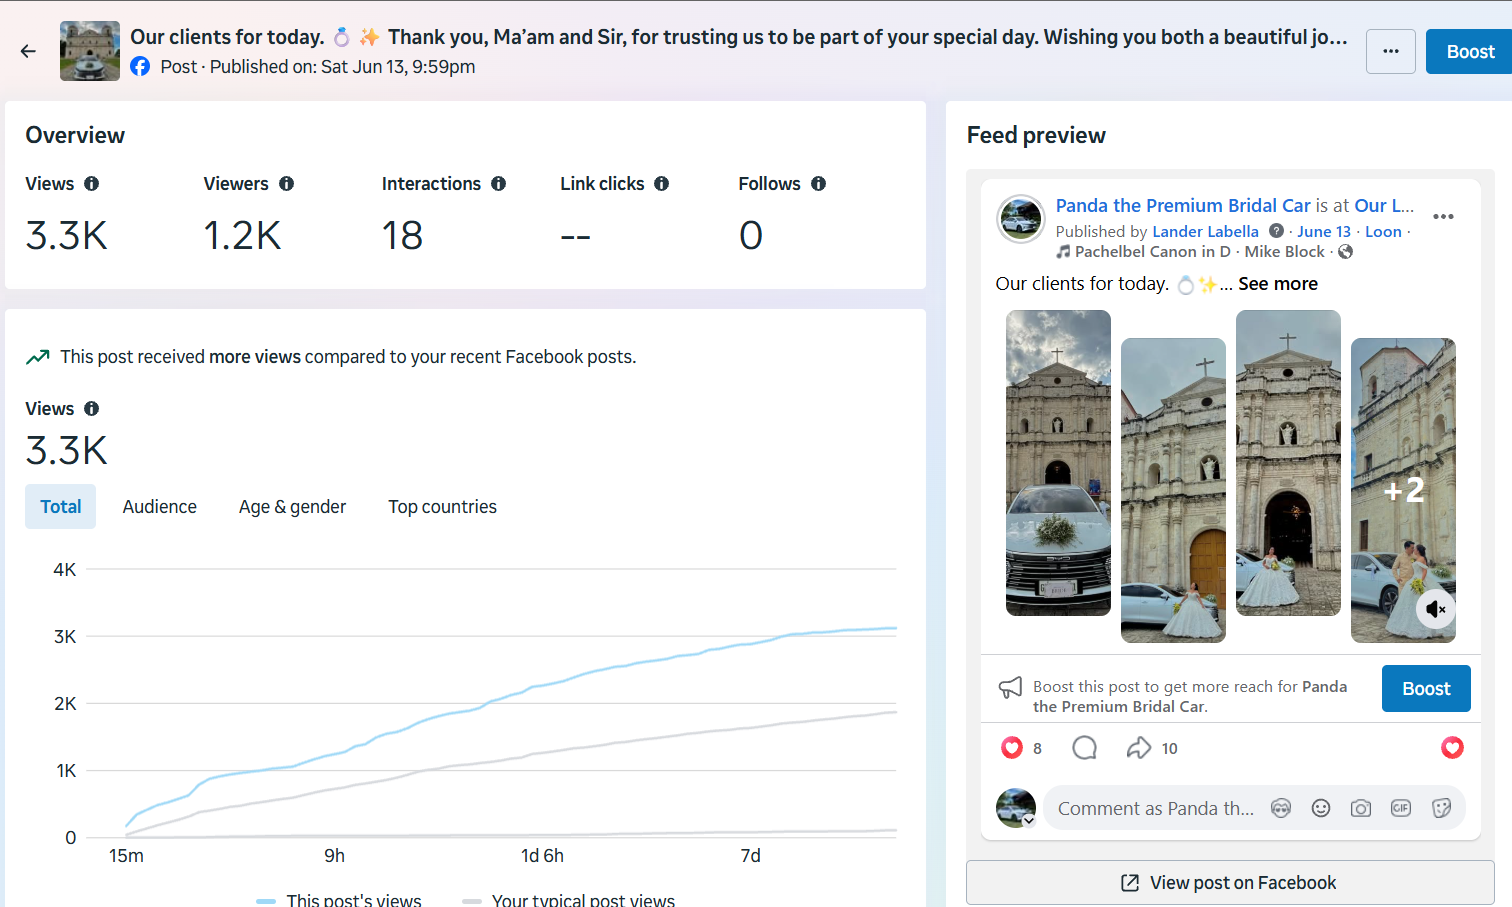Show info for the Link clicks metric
Viewport: 1512px width, 907px height.
pos(662,184)
